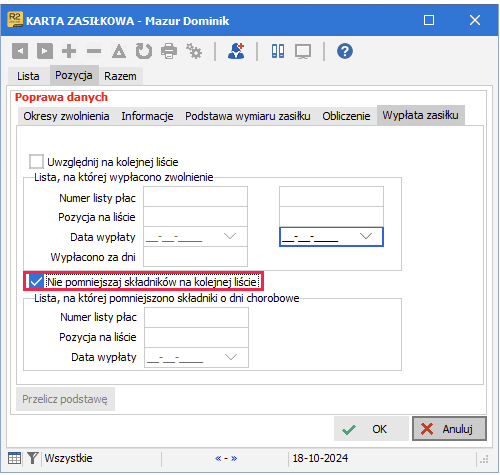
Task: Go to next record arrow icon
Action: pos(45,51)
